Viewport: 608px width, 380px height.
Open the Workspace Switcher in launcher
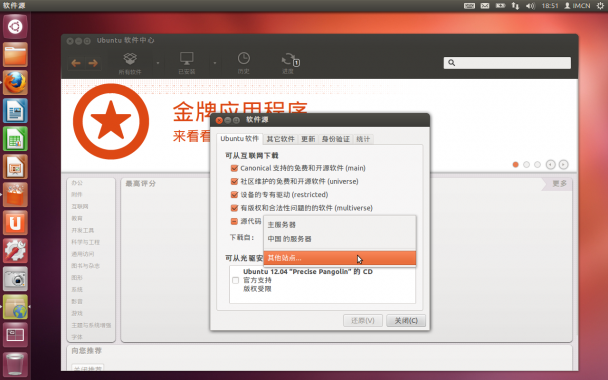[x=15, y=335]
